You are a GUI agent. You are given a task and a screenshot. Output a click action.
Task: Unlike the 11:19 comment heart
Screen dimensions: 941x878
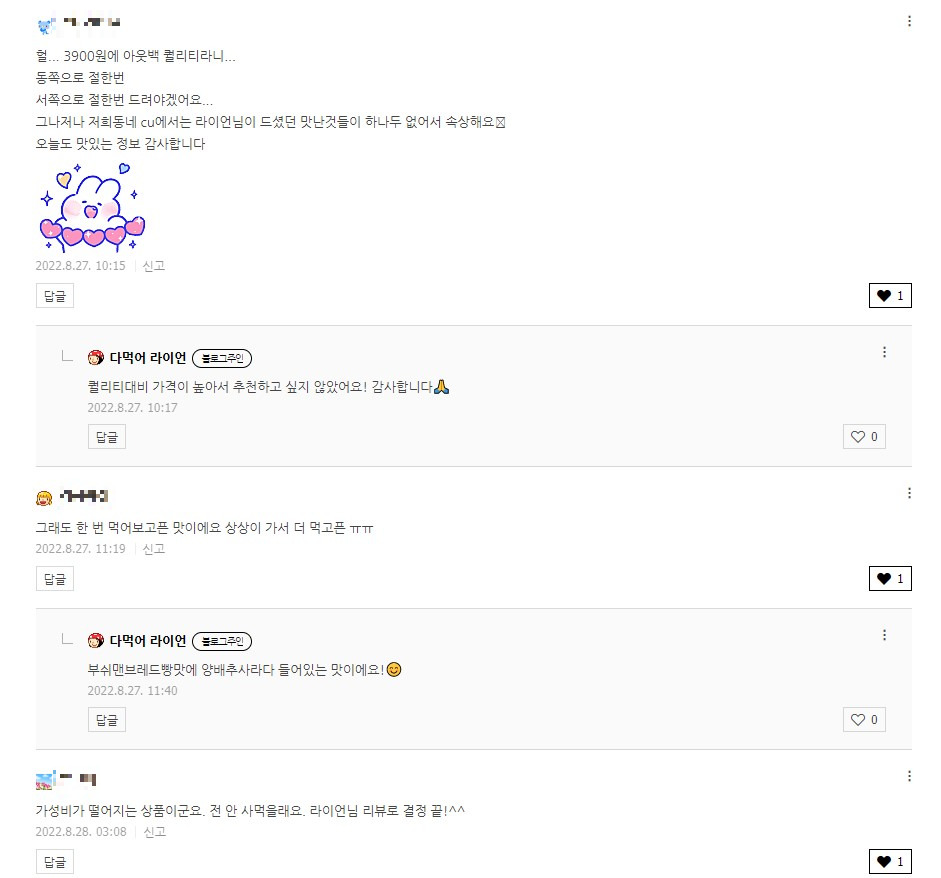tap(890, 579)
